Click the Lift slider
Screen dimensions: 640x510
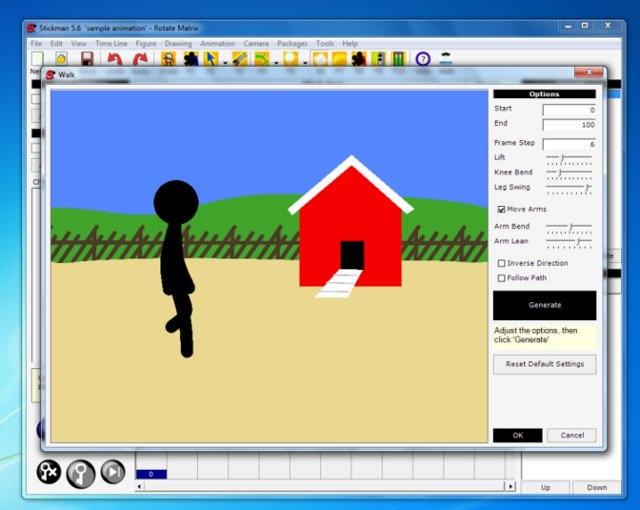tap(569, 159)
